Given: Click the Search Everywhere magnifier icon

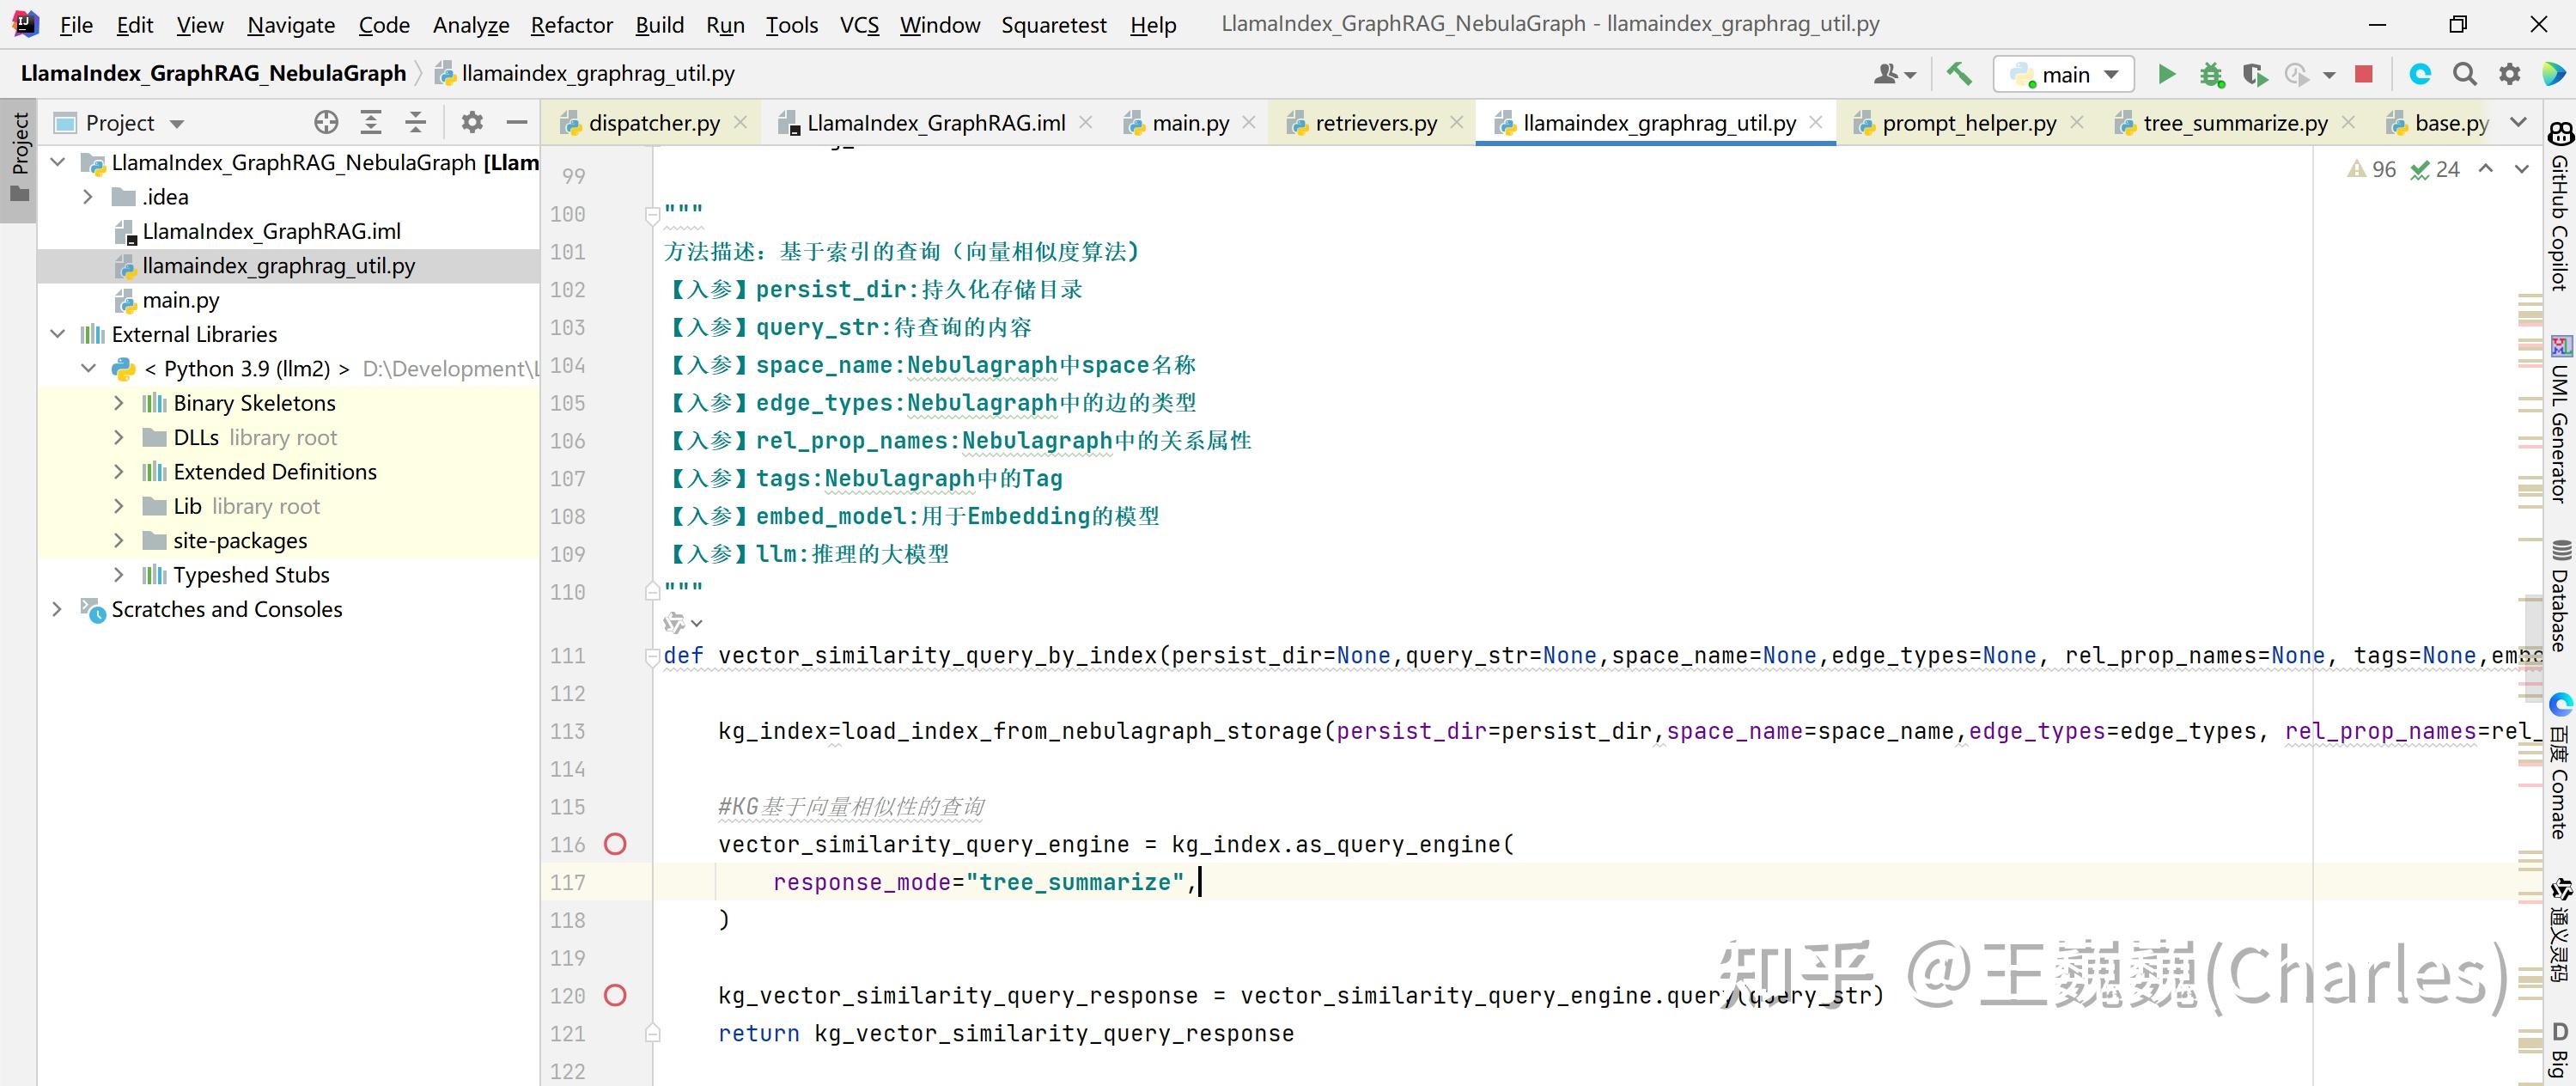Looking at the screenshot, I should click(2465, 74).
